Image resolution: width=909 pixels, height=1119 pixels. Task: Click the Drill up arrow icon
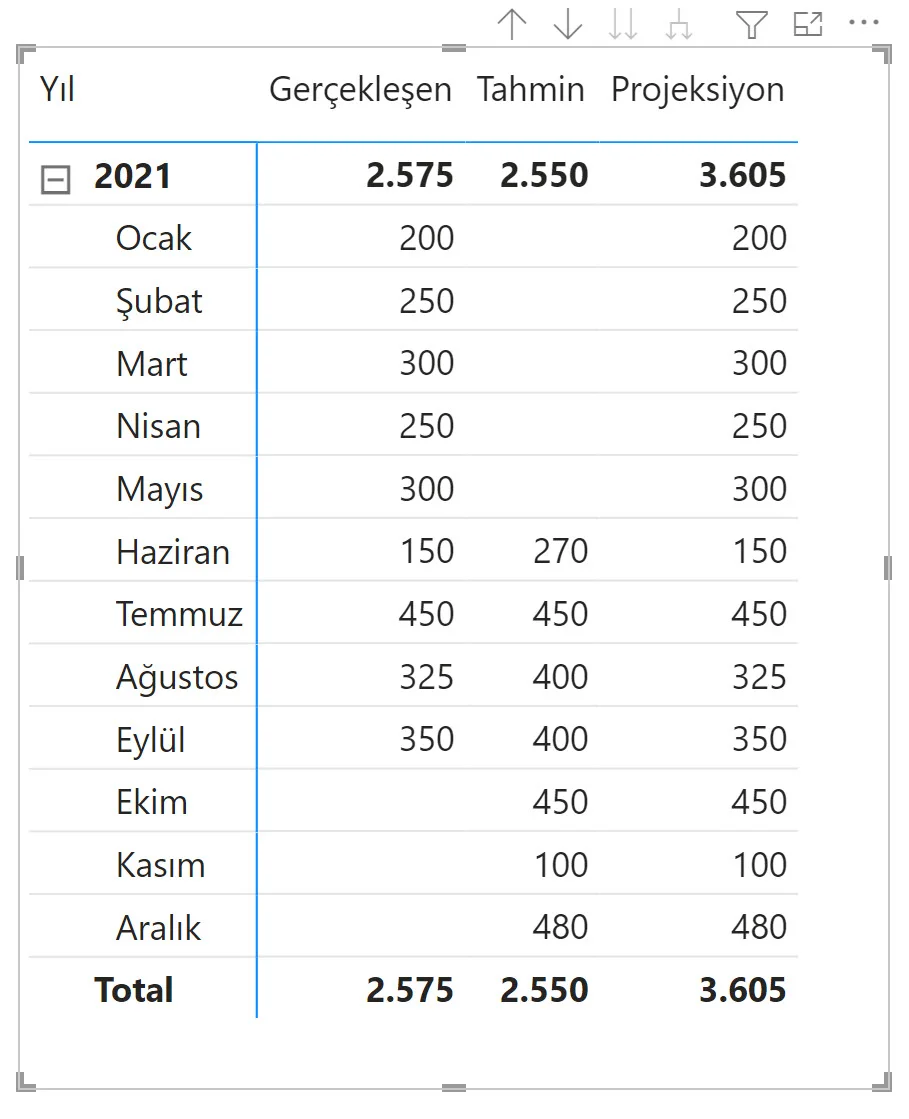512,25
